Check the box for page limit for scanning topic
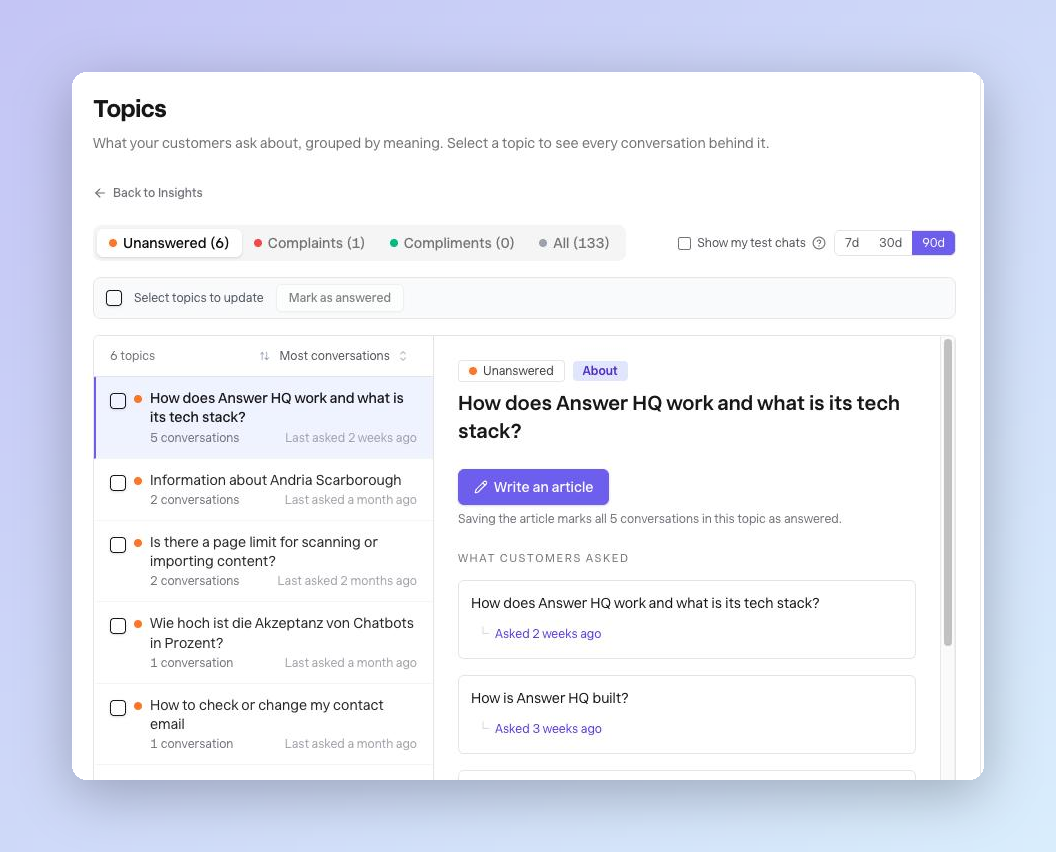The height and width of the screenshot is (852, 1056). click(x=118, y=545)
